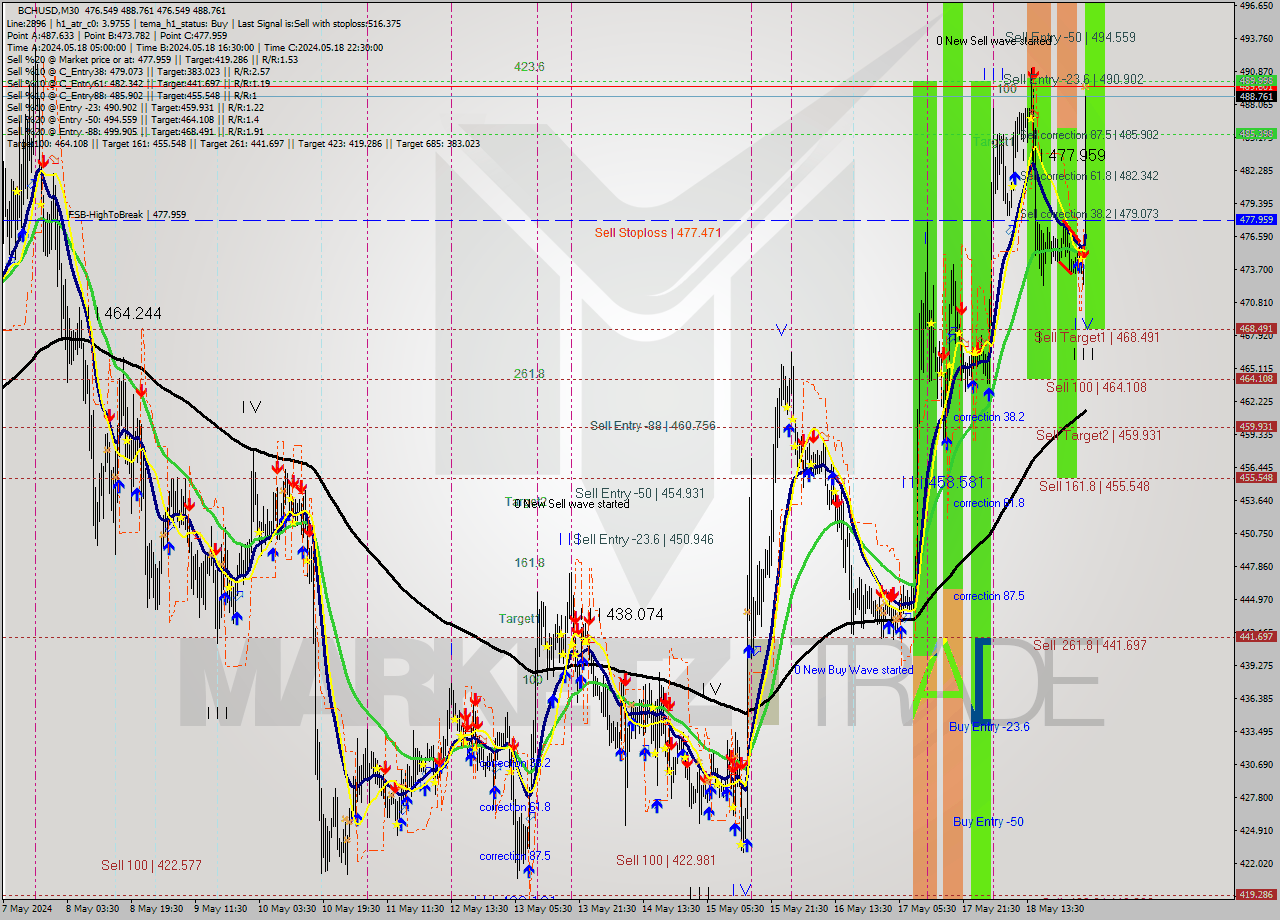Click the '13 May 21:30' time axis label

point(608,909)
